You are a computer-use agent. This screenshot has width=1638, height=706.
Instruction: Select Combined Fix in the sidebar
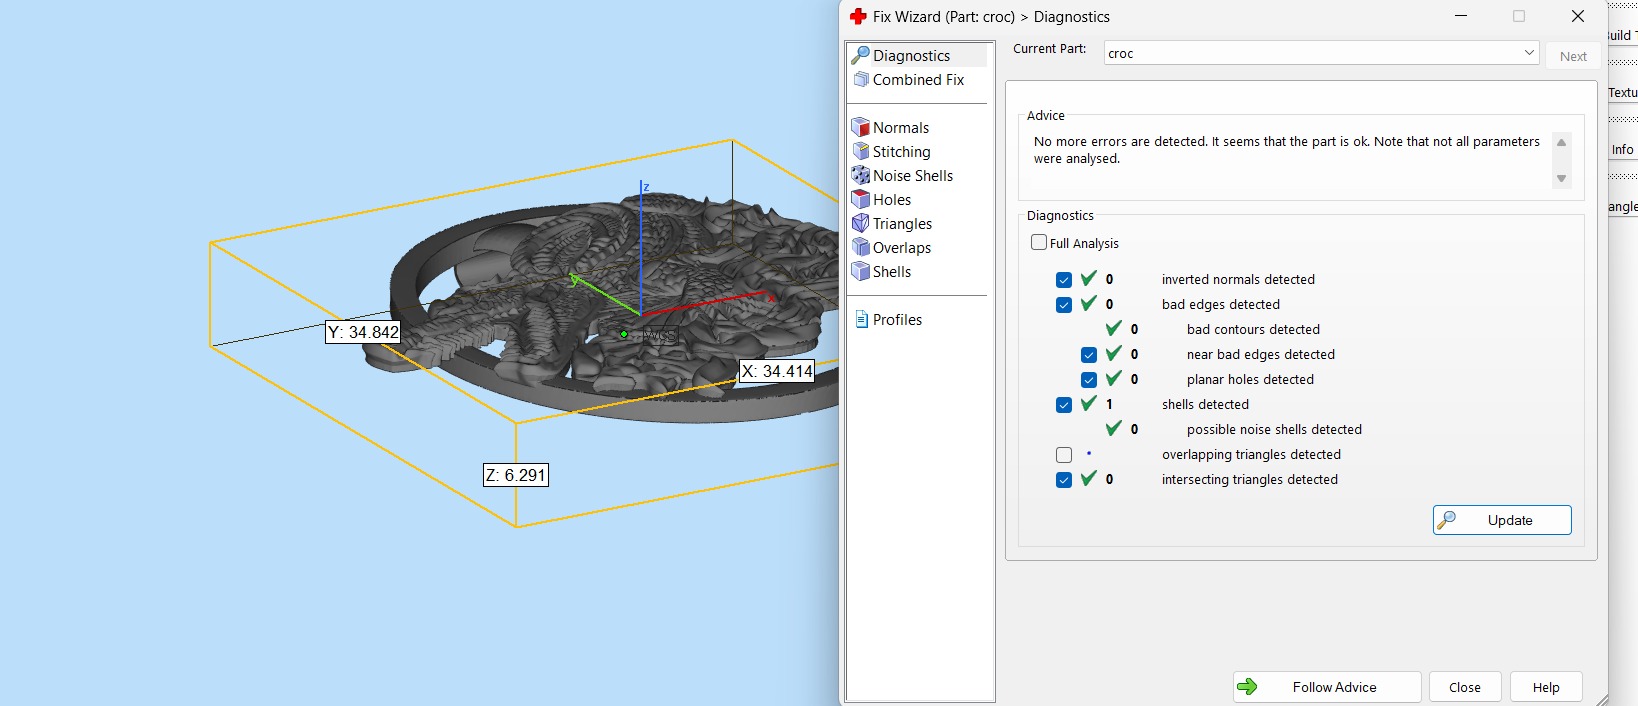coord(918,79)
